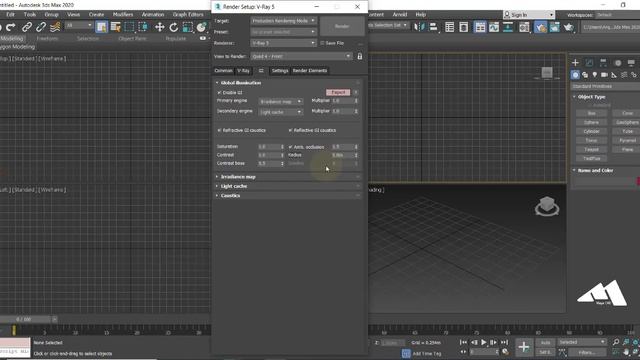Click the Unlink Selection broken chain icon

[x=41, y=27]
